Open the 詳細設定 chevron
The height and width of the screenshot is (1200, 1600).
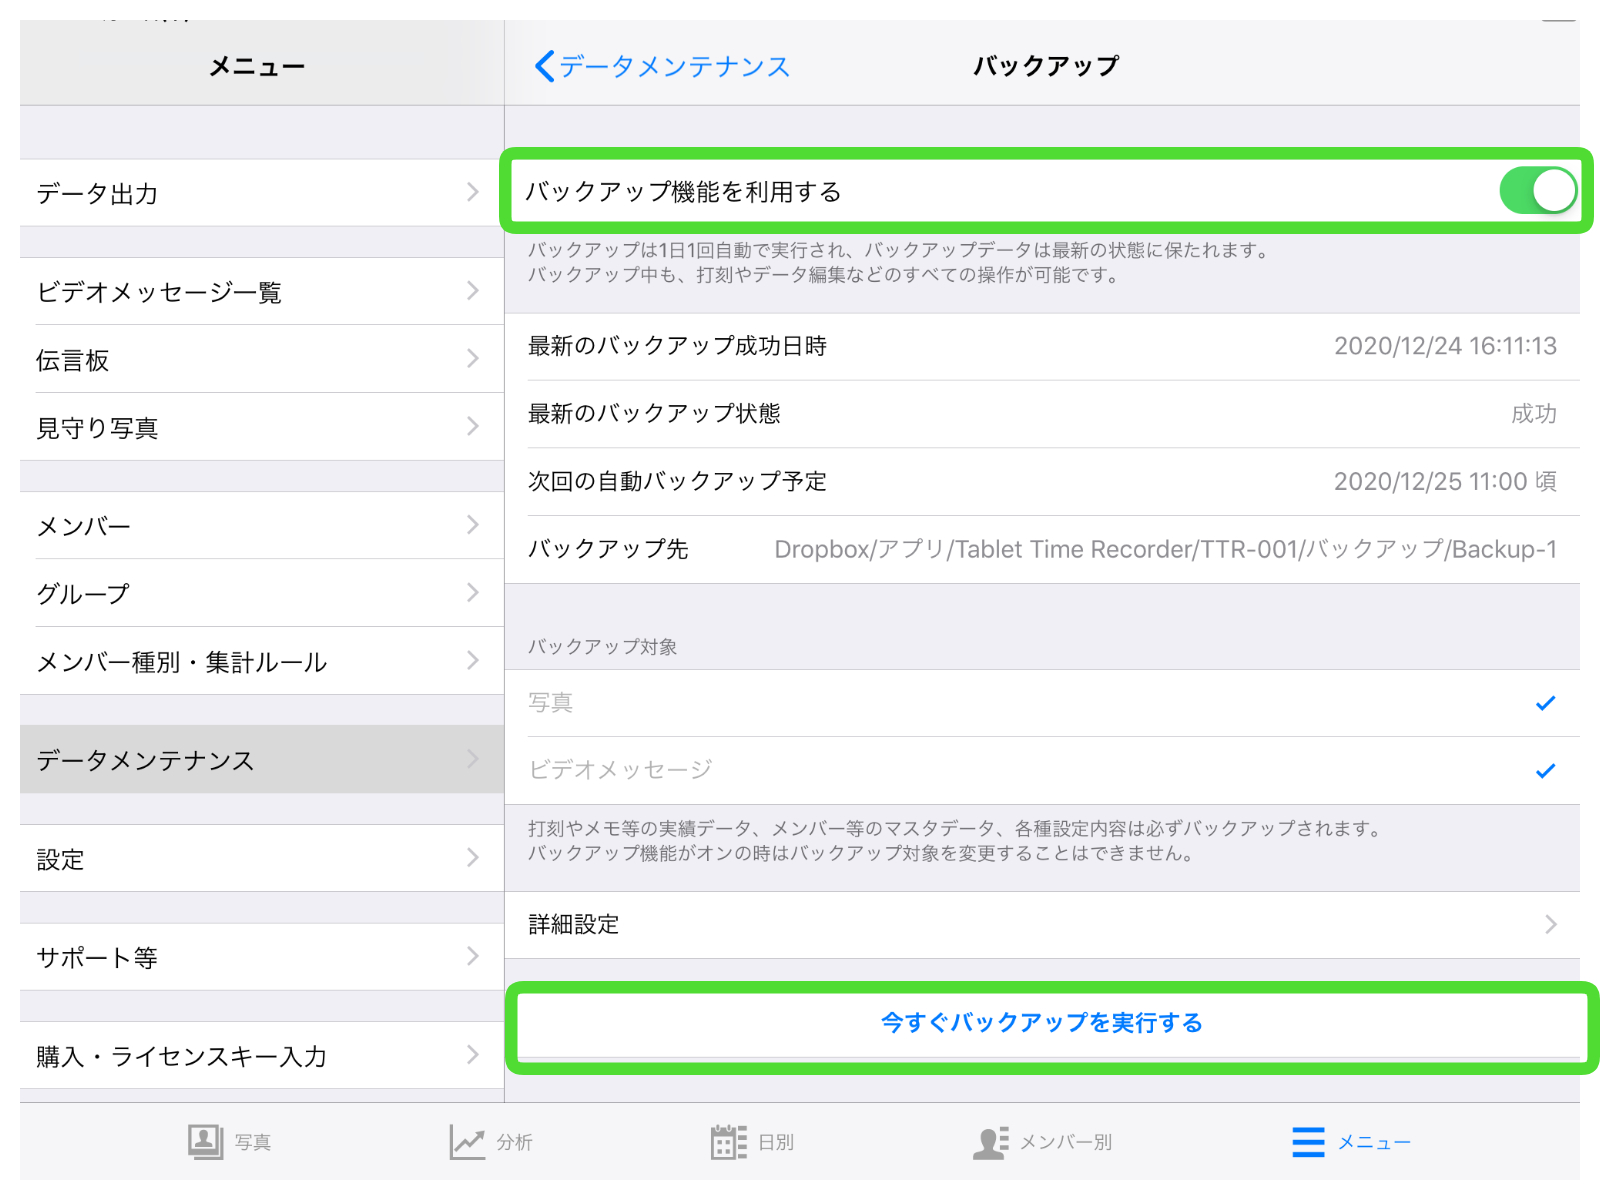(1550, 924)
